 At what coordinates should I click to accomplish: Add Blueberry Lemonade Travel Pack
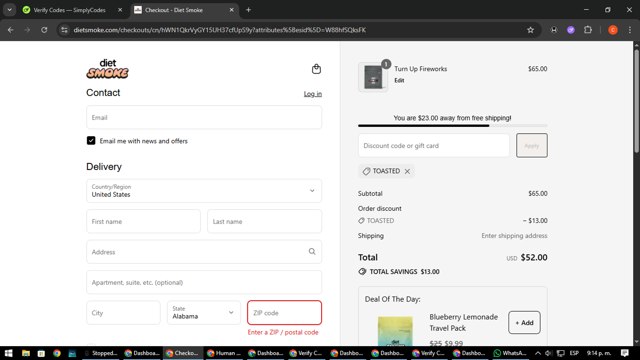[x=524, y=322]
